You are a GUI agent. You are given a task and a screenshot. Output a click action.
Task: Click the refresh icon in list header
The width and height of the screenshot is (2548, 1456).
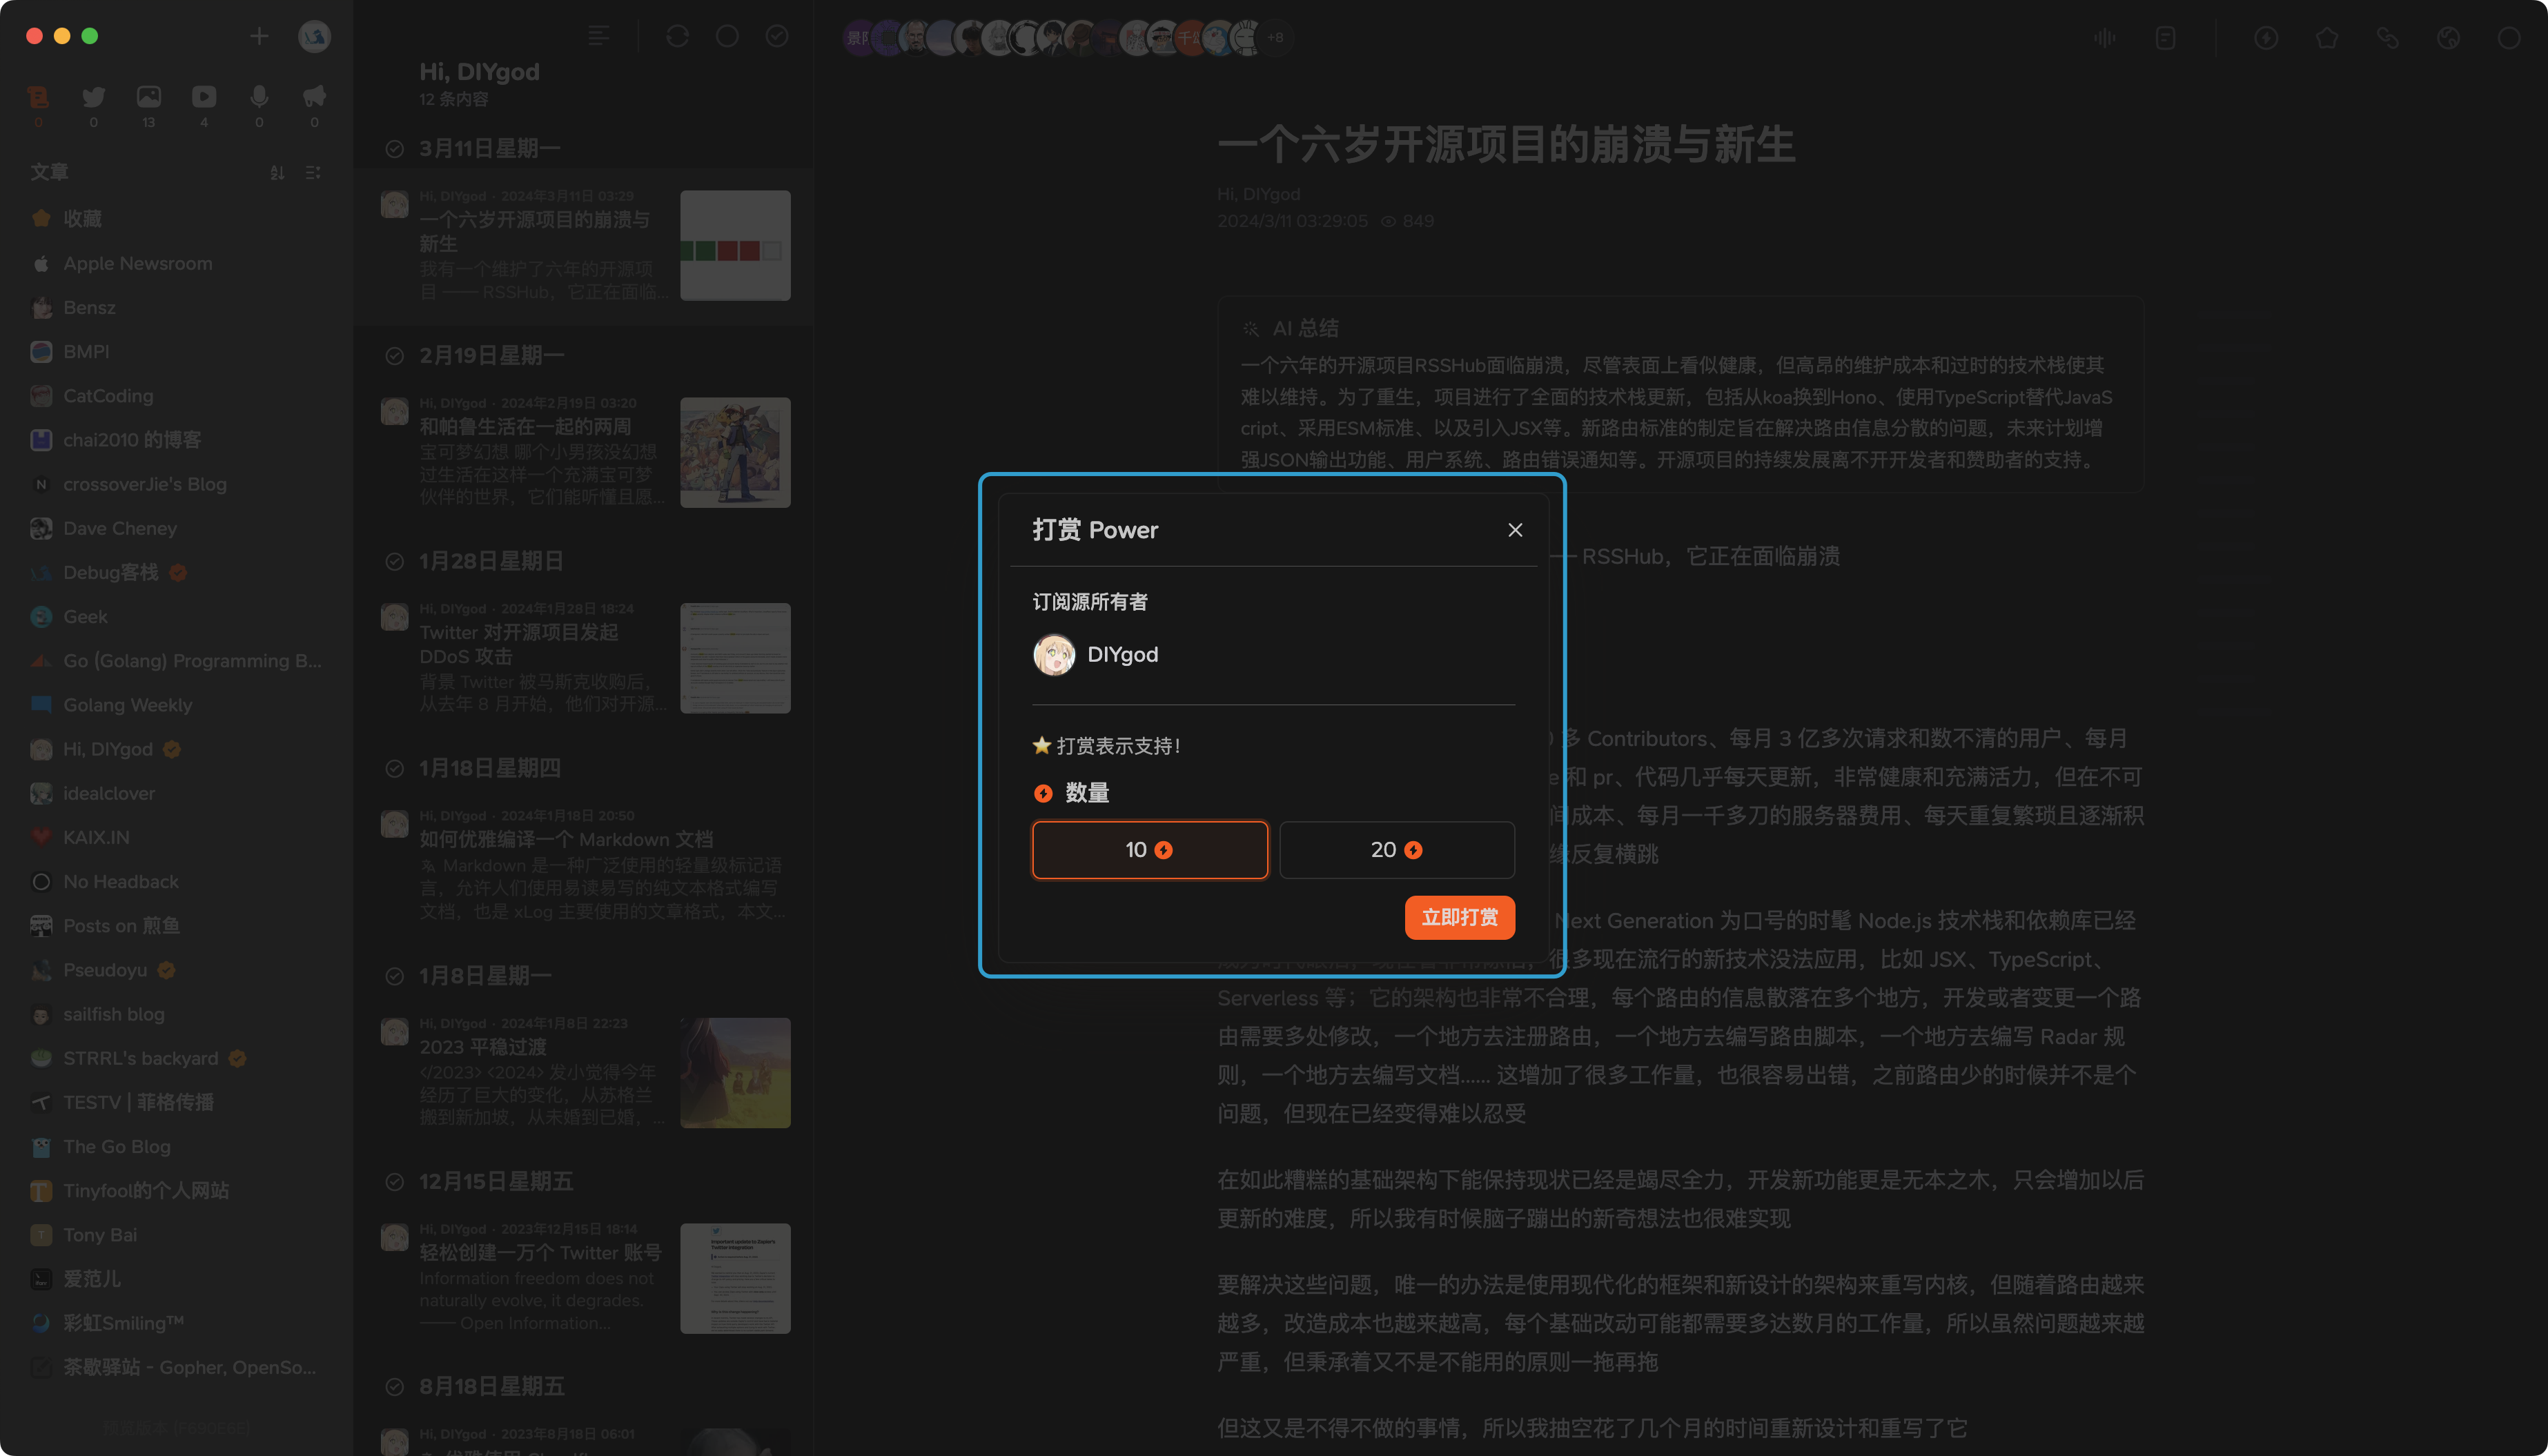[677, 37]
